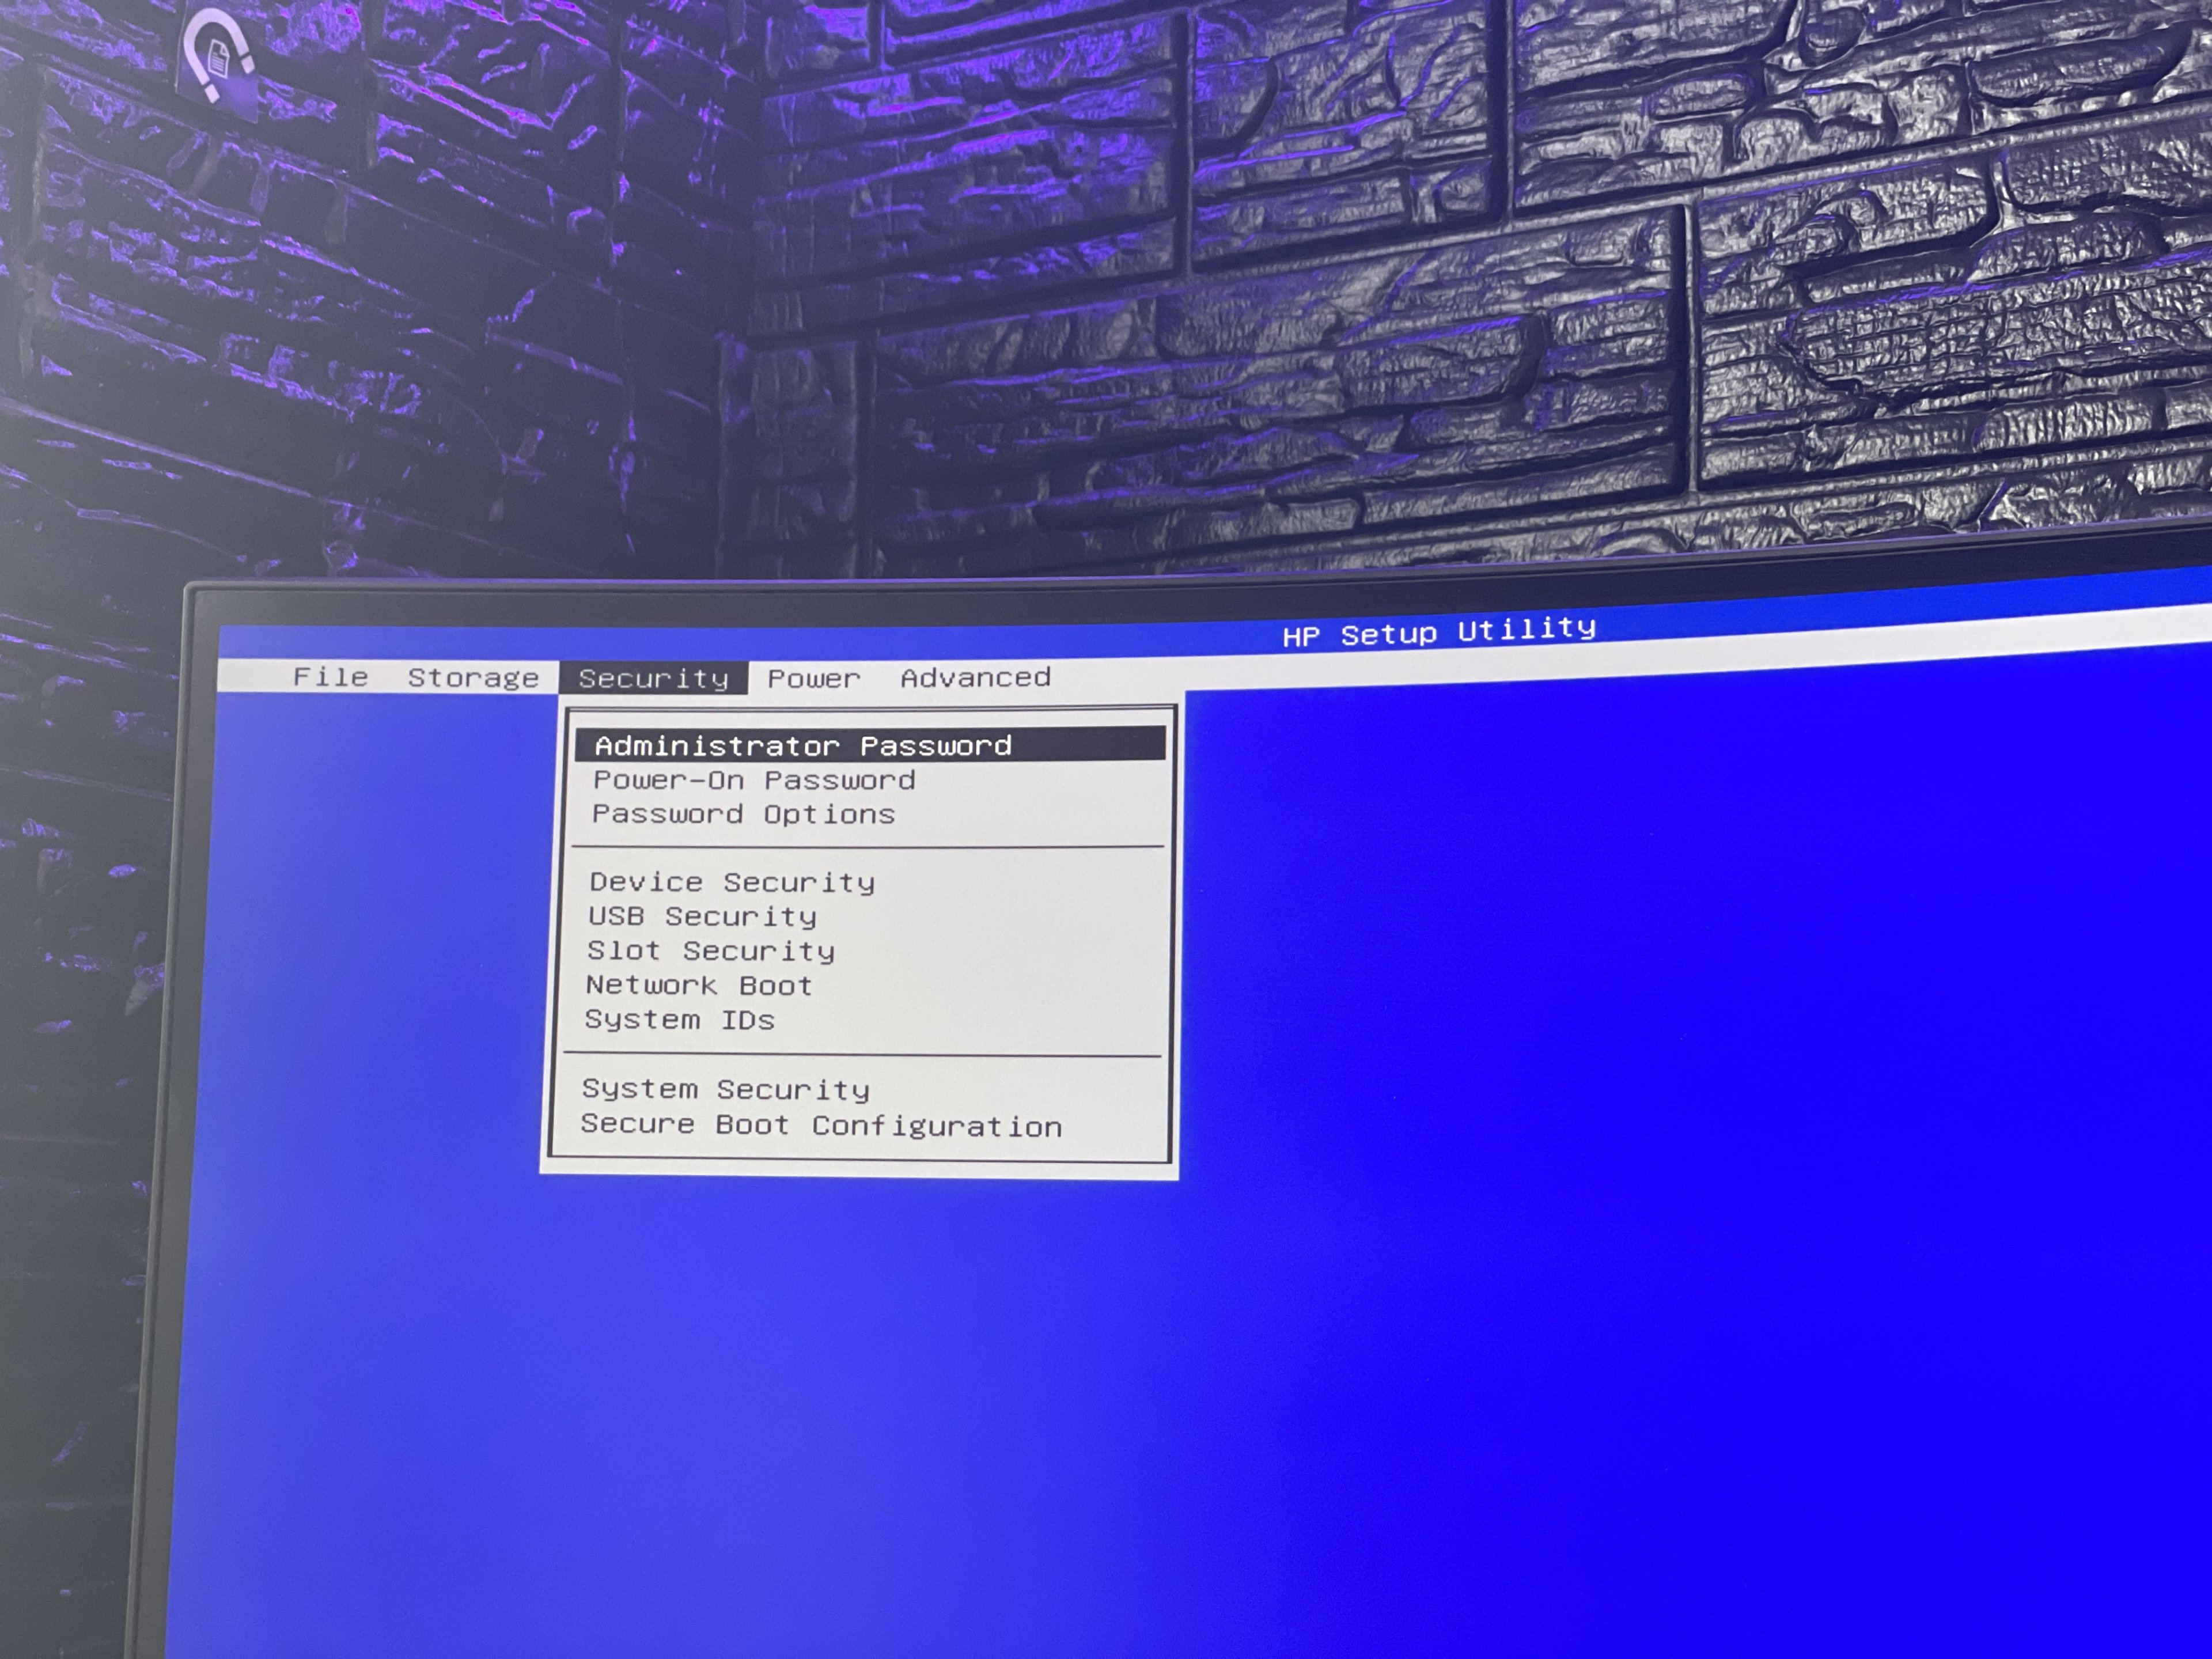Screen dimensions: 2212x1659
Task: Open Password Options submenu
Action: click(x=743, y=814)
